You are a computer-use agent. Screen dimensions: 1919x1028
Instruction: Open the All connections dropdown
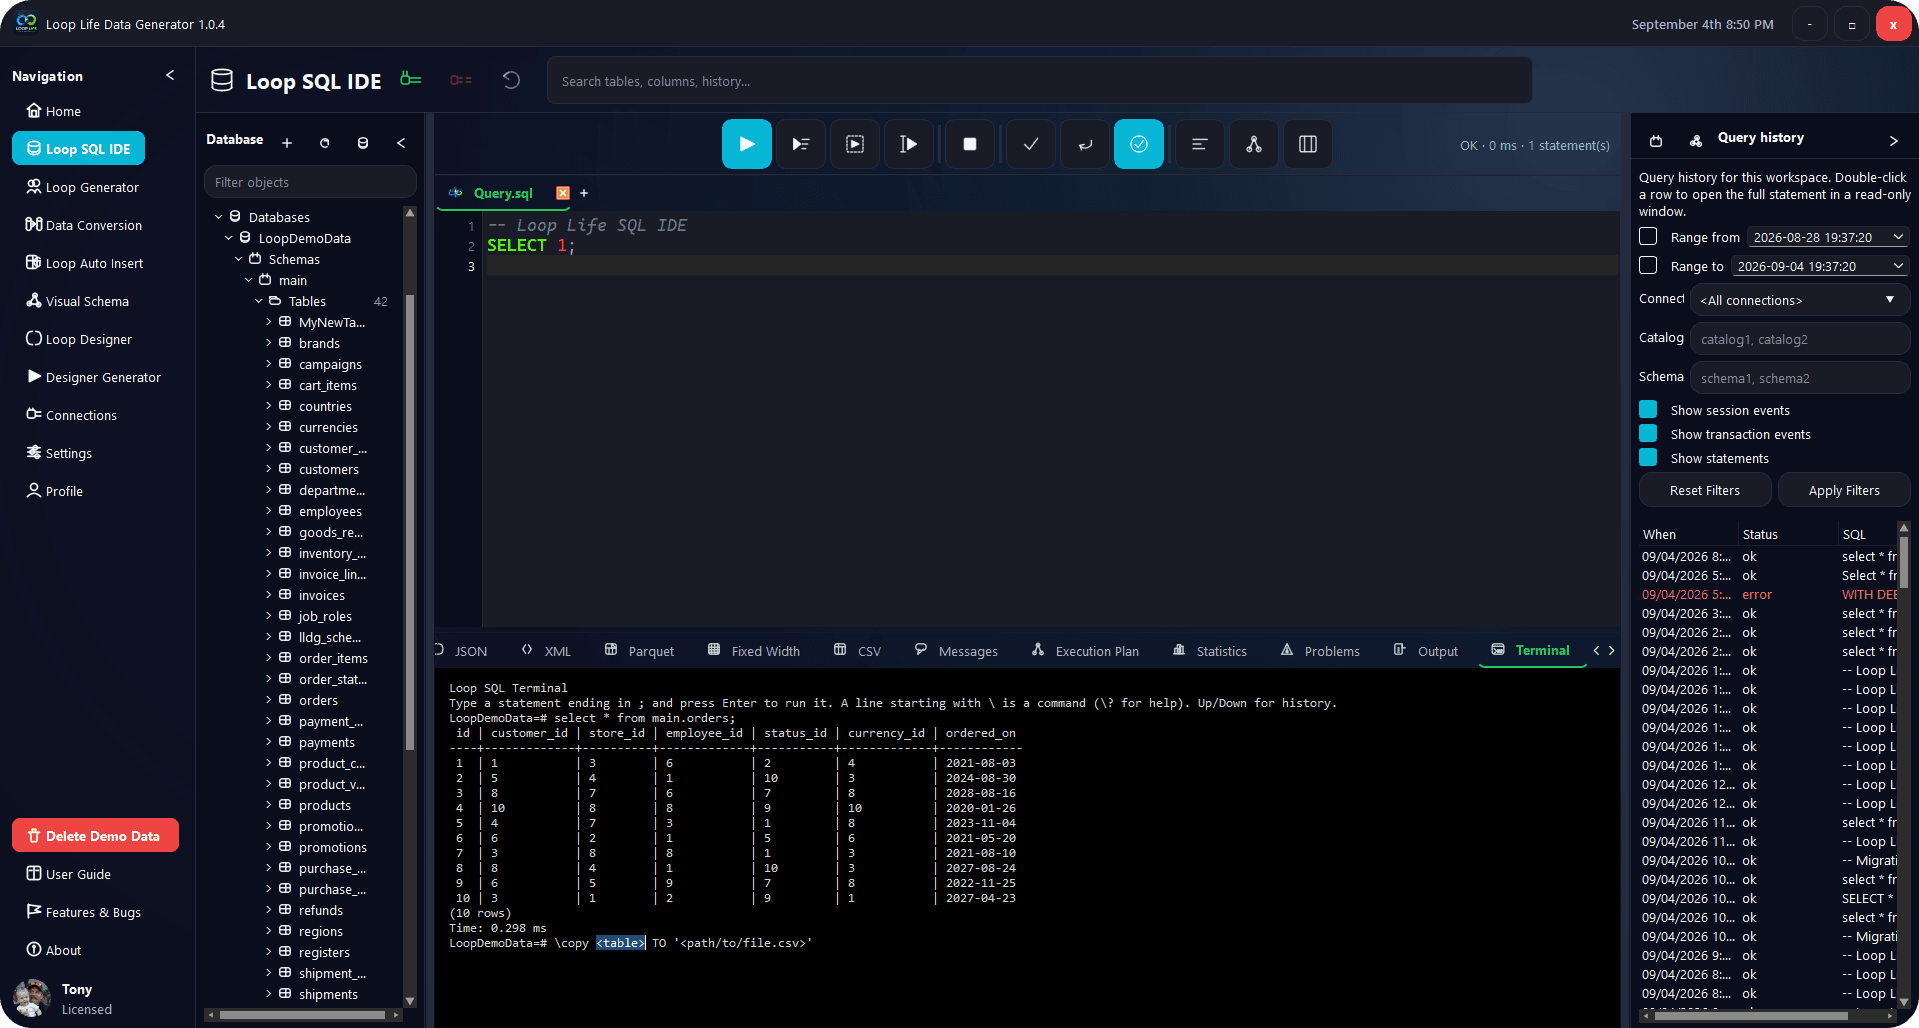click(x=1800, y=300)
